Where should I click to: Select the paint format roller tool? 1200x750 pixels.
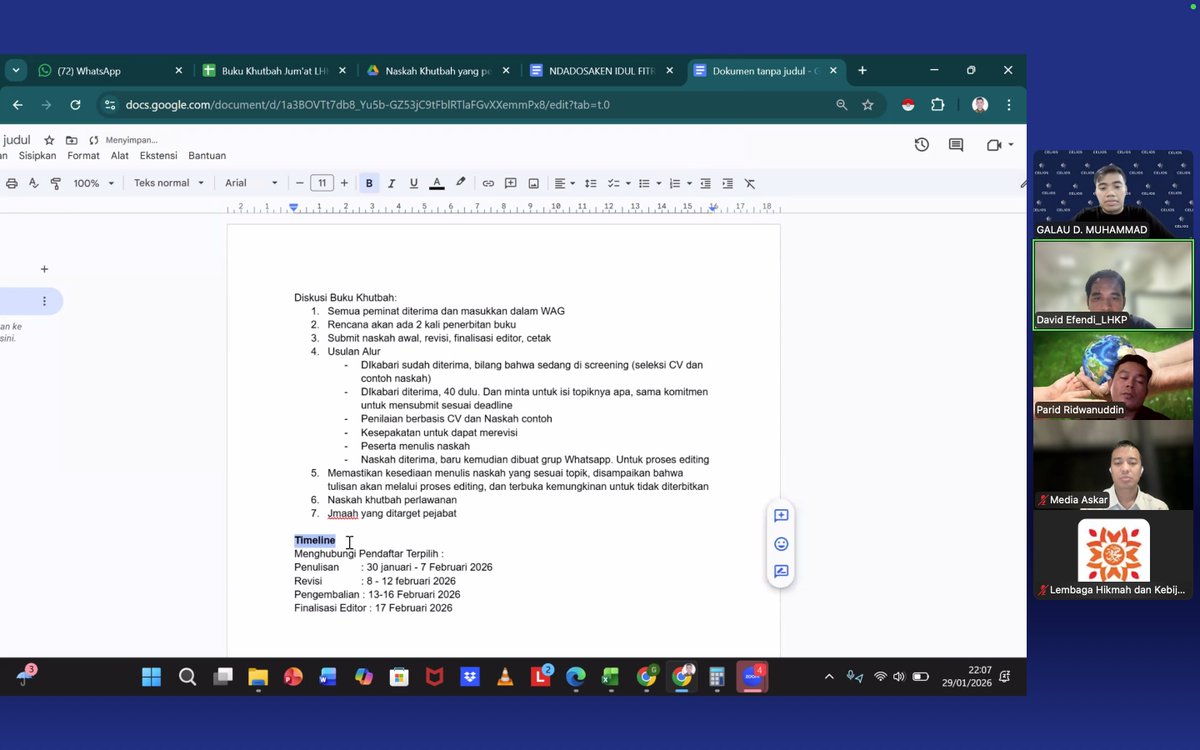(x=56, y=183)
